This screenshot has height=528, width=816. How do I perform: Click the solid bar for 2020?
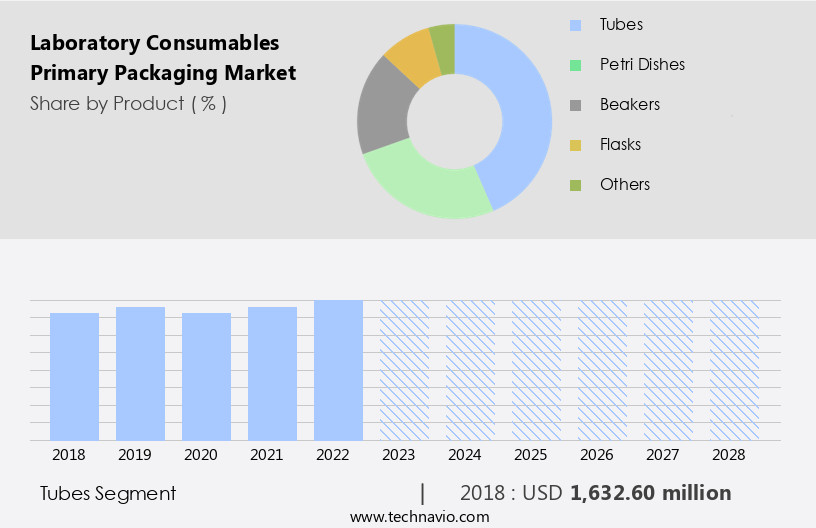206,376
